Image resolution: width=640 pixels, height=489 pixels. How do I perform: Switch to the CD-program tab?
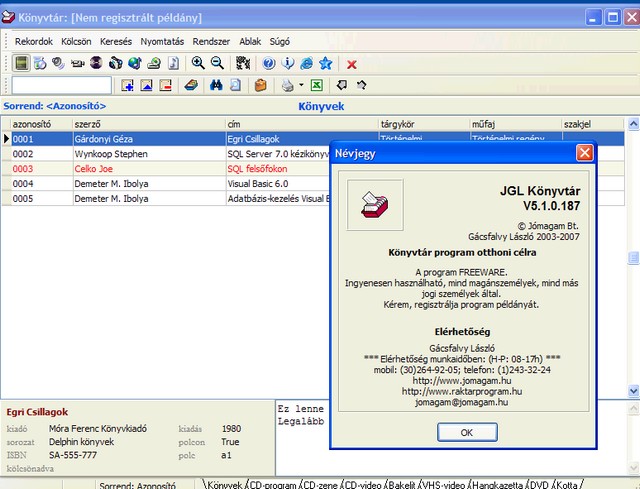pyautogui.click(x=273, y=485)
